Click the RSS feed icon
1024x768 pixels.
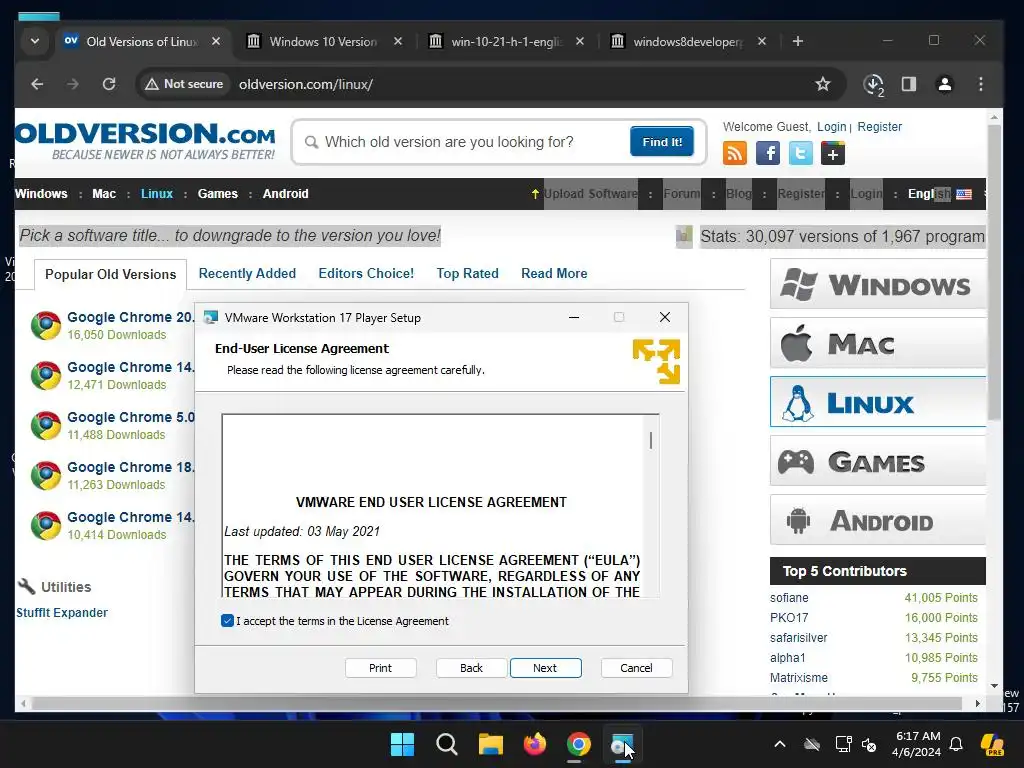pyautogui.click(x=735, y=153)
